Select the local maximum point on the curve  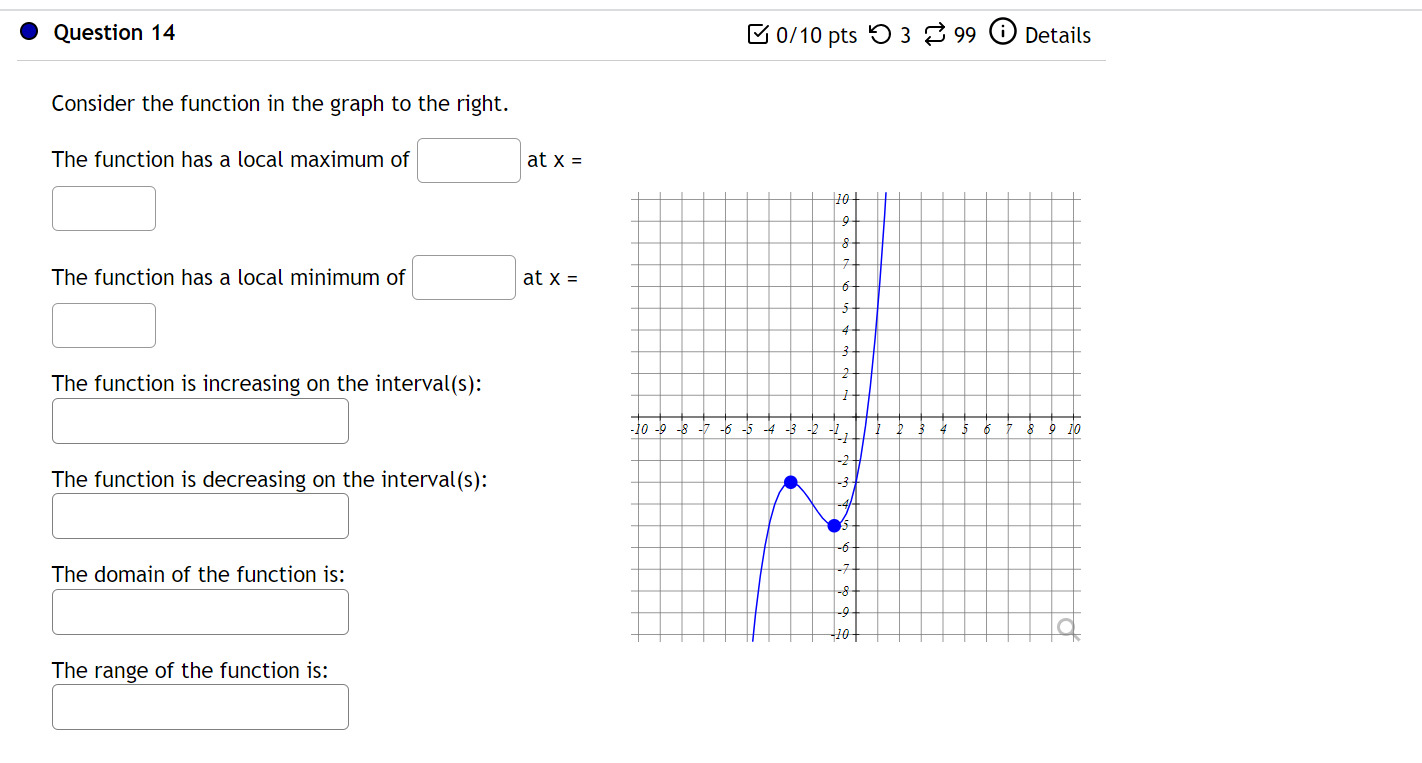pyautogui.click(x=790, y=482)
